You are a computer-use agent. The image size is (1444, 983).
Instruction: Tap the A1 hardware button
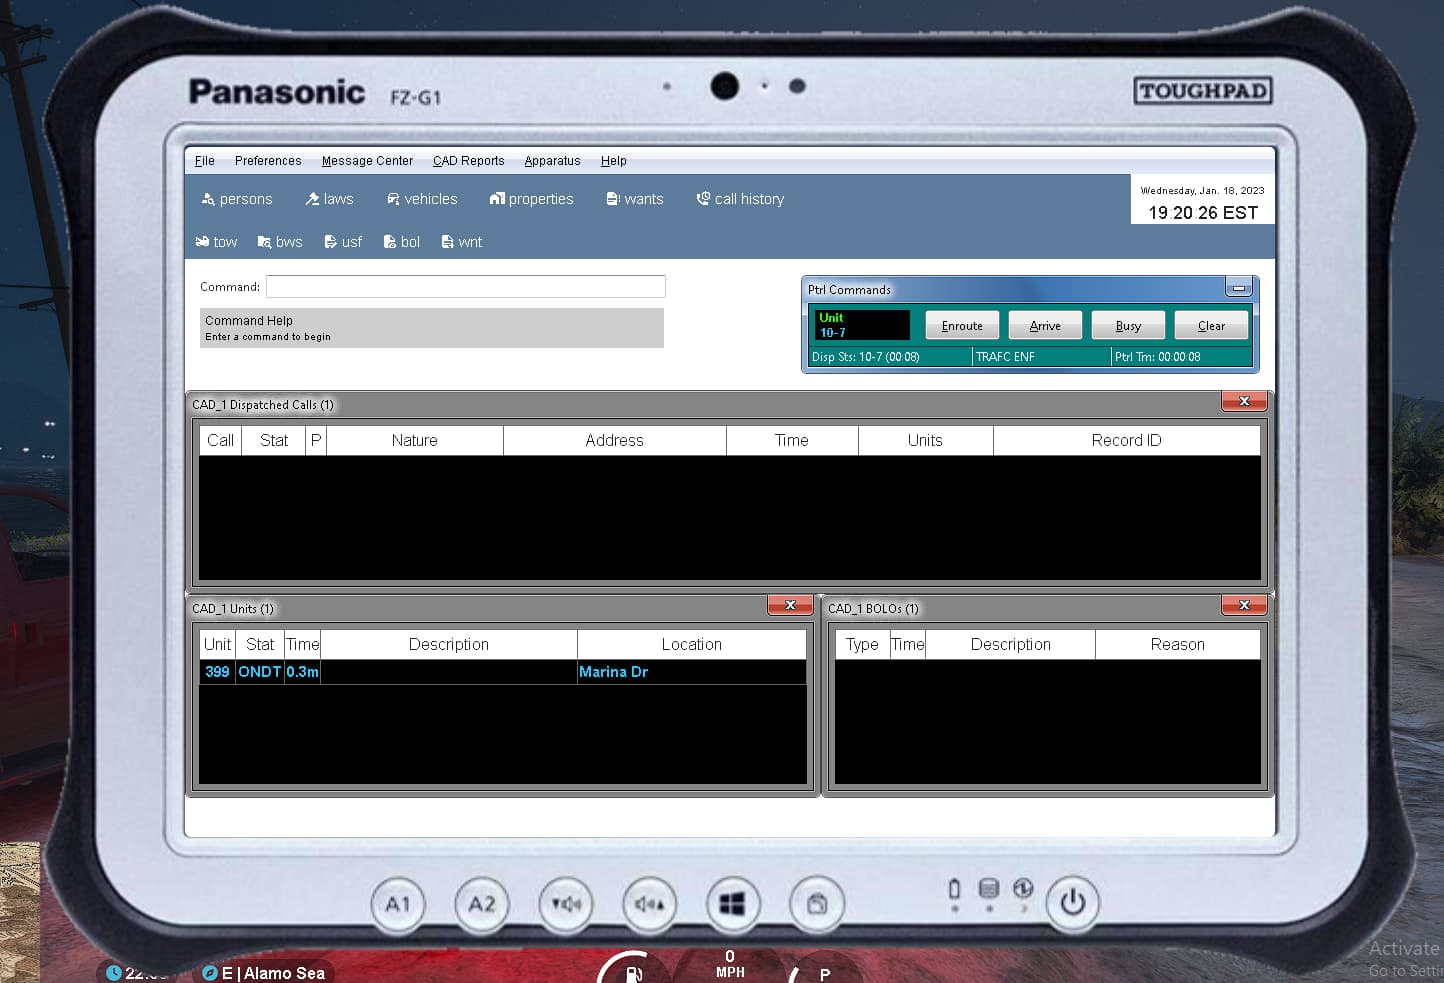click(x=398, y=904)
